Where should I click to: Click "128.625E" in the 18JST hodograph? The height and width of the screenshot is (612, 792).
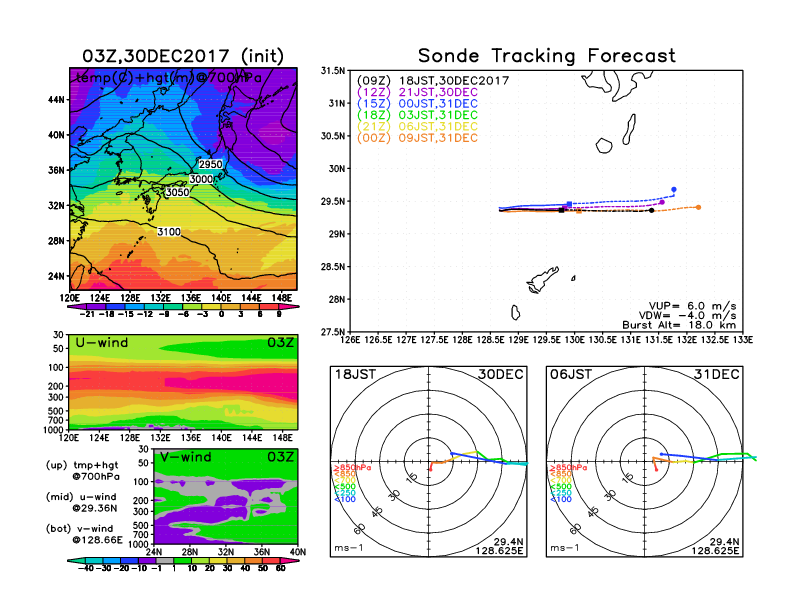click(x=499, y=551)
